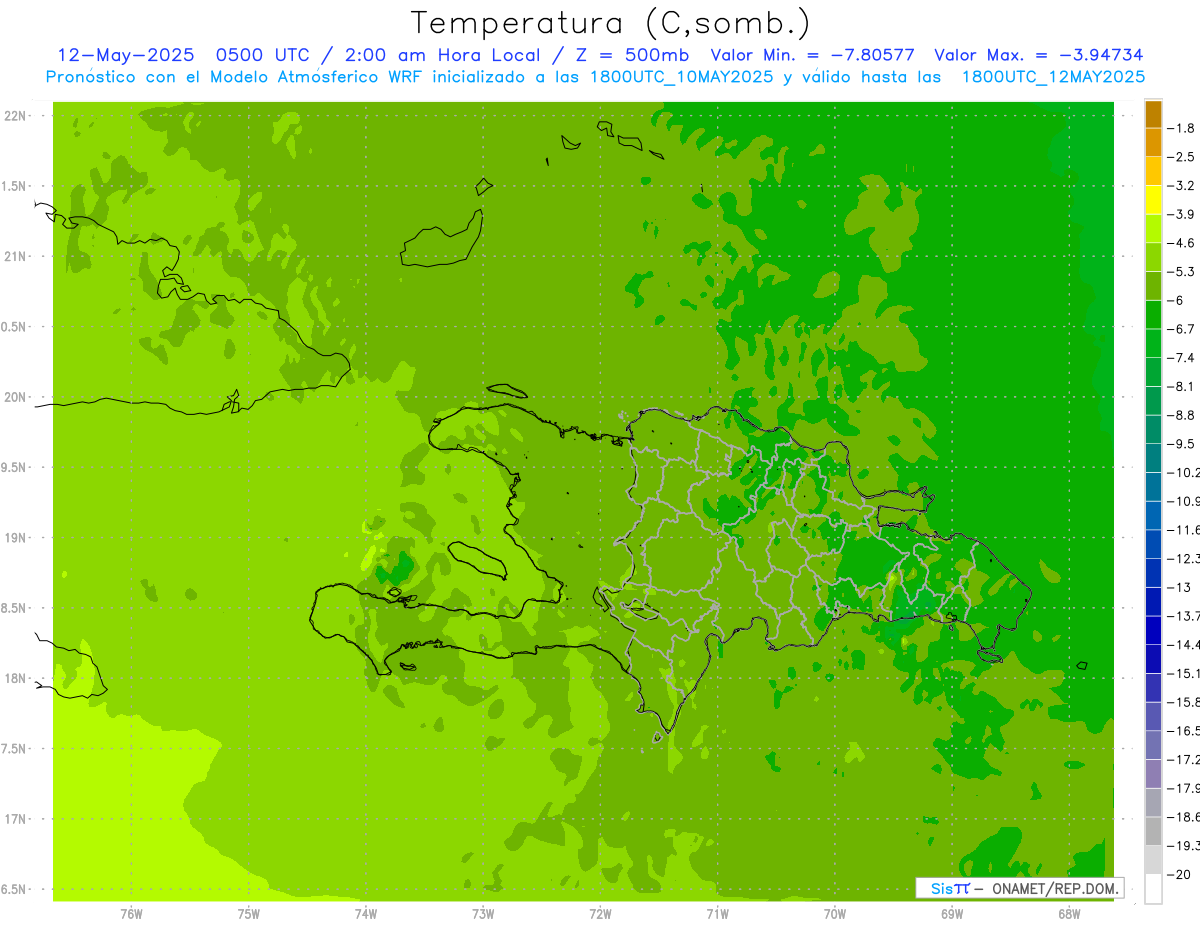Image resolution: width=1200 pixels, height=927 pixels.
Task: Pick the lime swatch between -3.9 and -4.6
Action: tap(1154, 229)
